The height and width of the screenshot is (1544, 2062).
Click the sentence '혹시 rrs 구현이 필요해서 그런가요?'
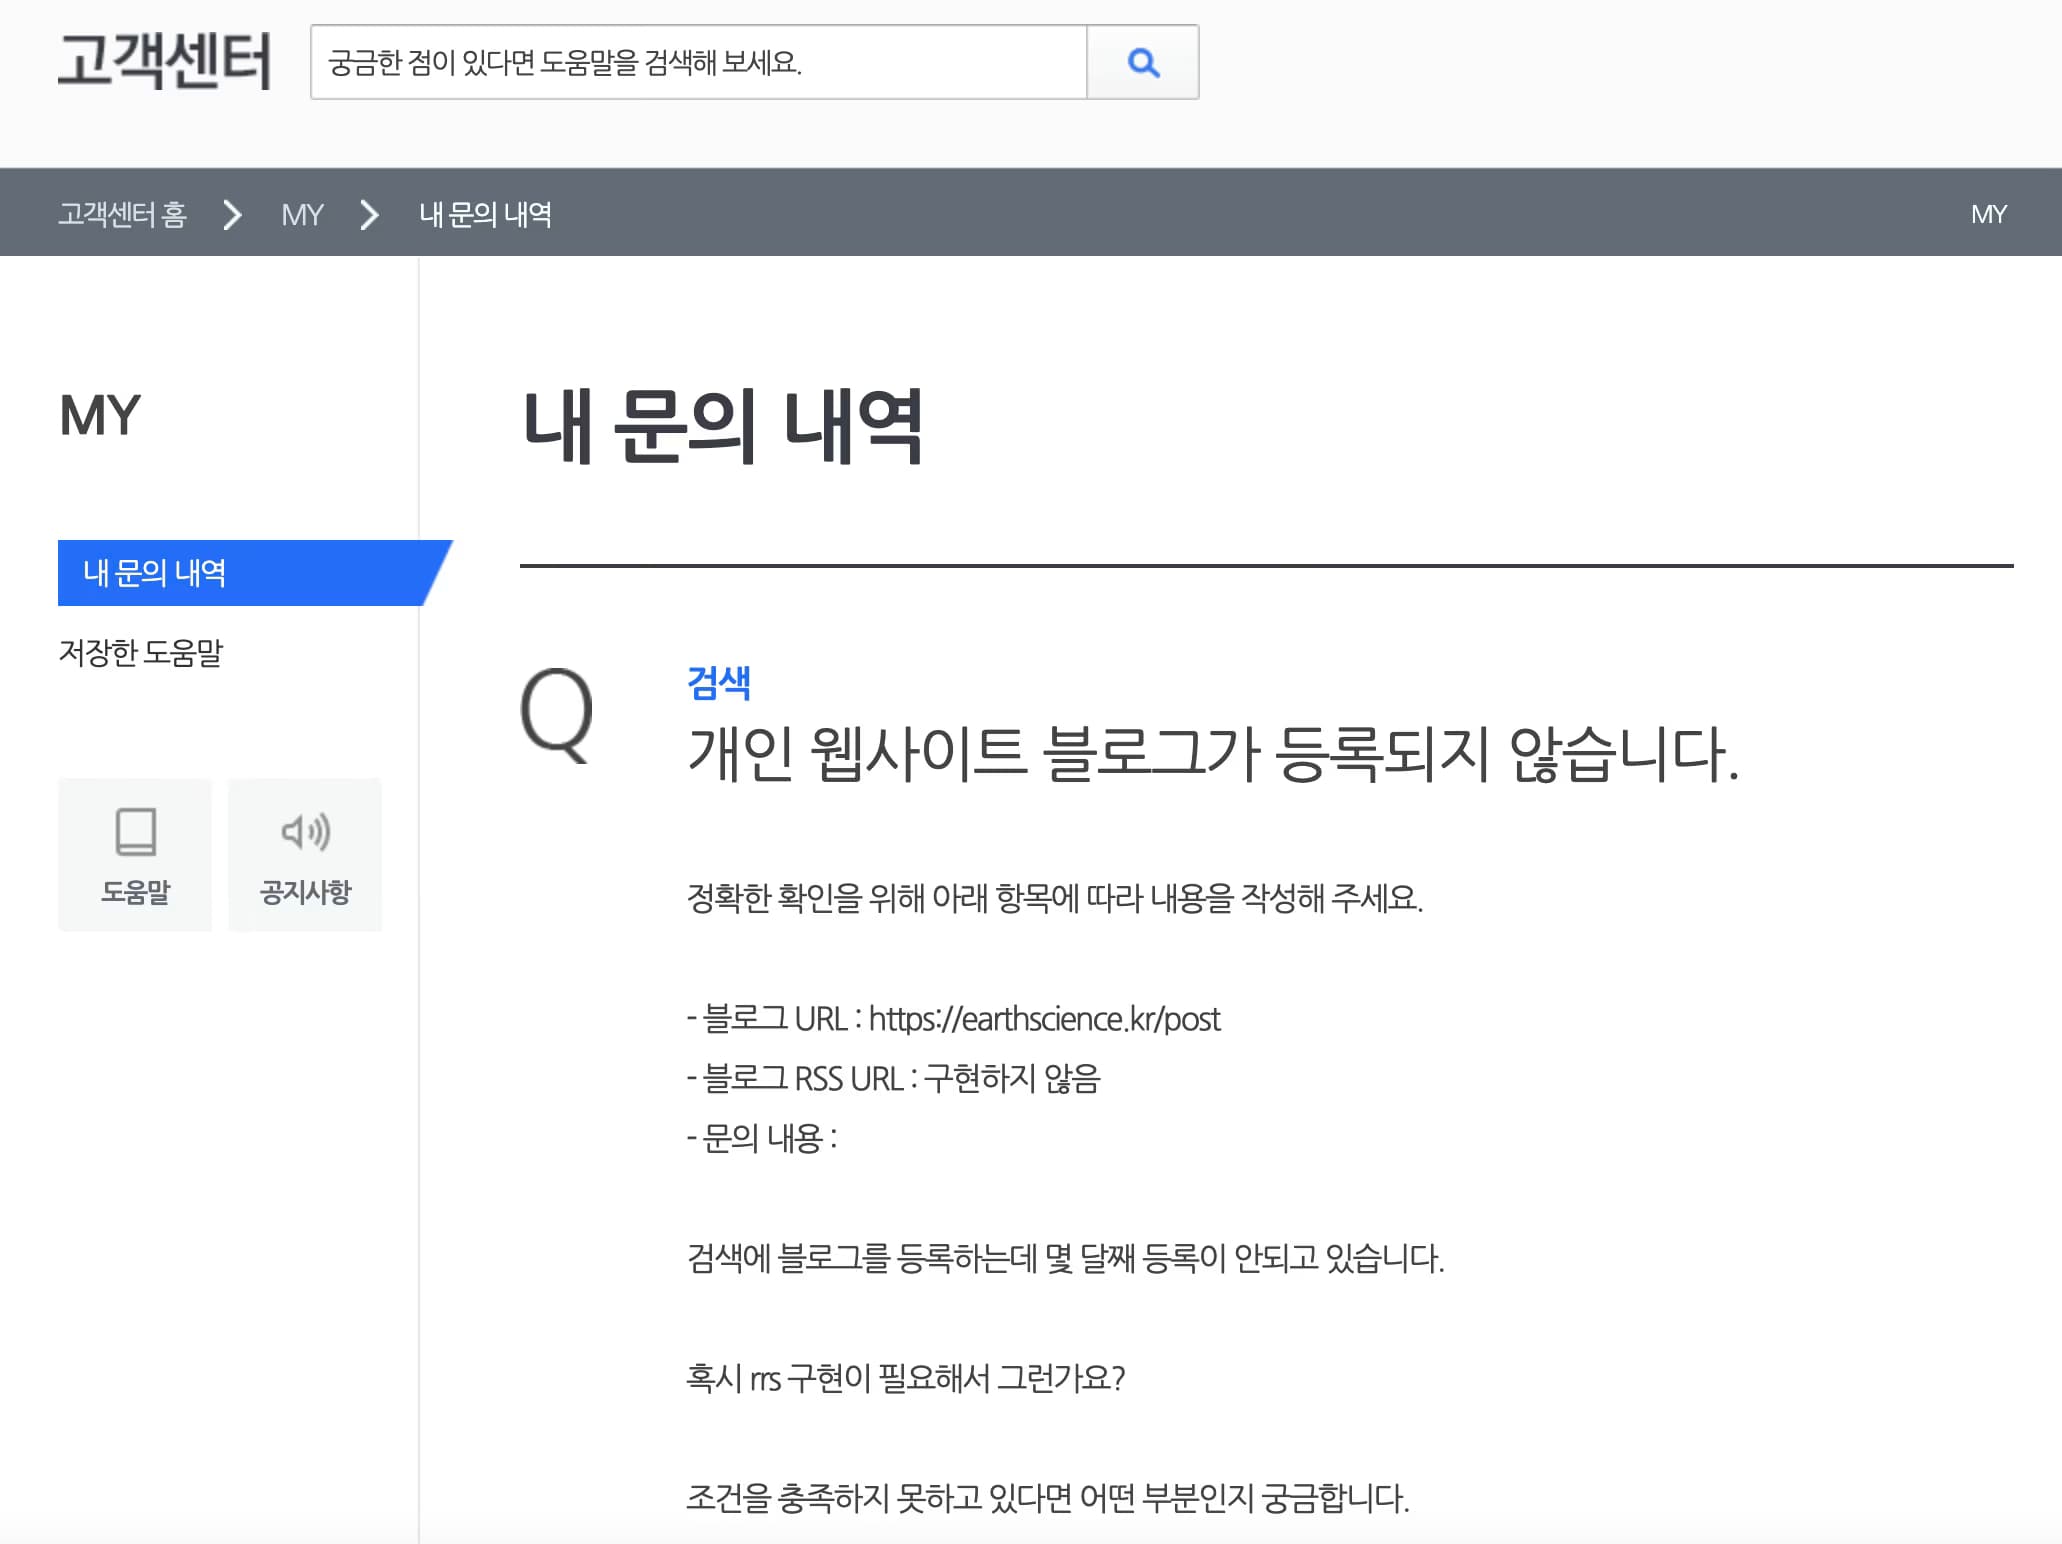pos(906,1378)
